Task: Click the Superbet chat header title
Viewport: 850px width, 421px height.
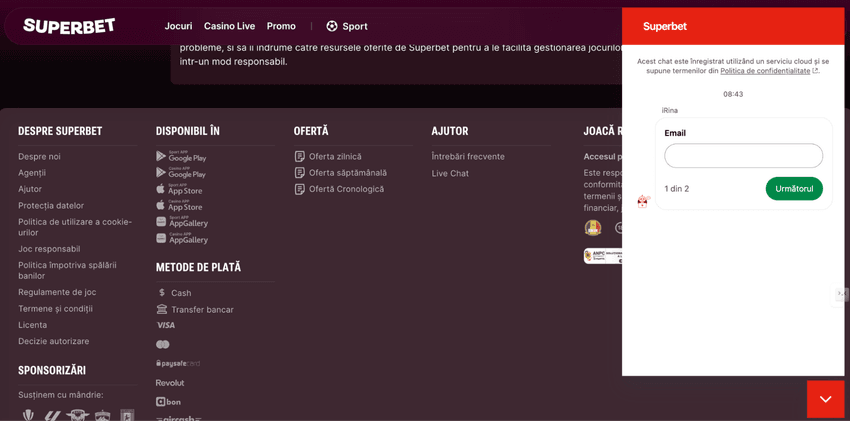Action: [x=665, y=26]
